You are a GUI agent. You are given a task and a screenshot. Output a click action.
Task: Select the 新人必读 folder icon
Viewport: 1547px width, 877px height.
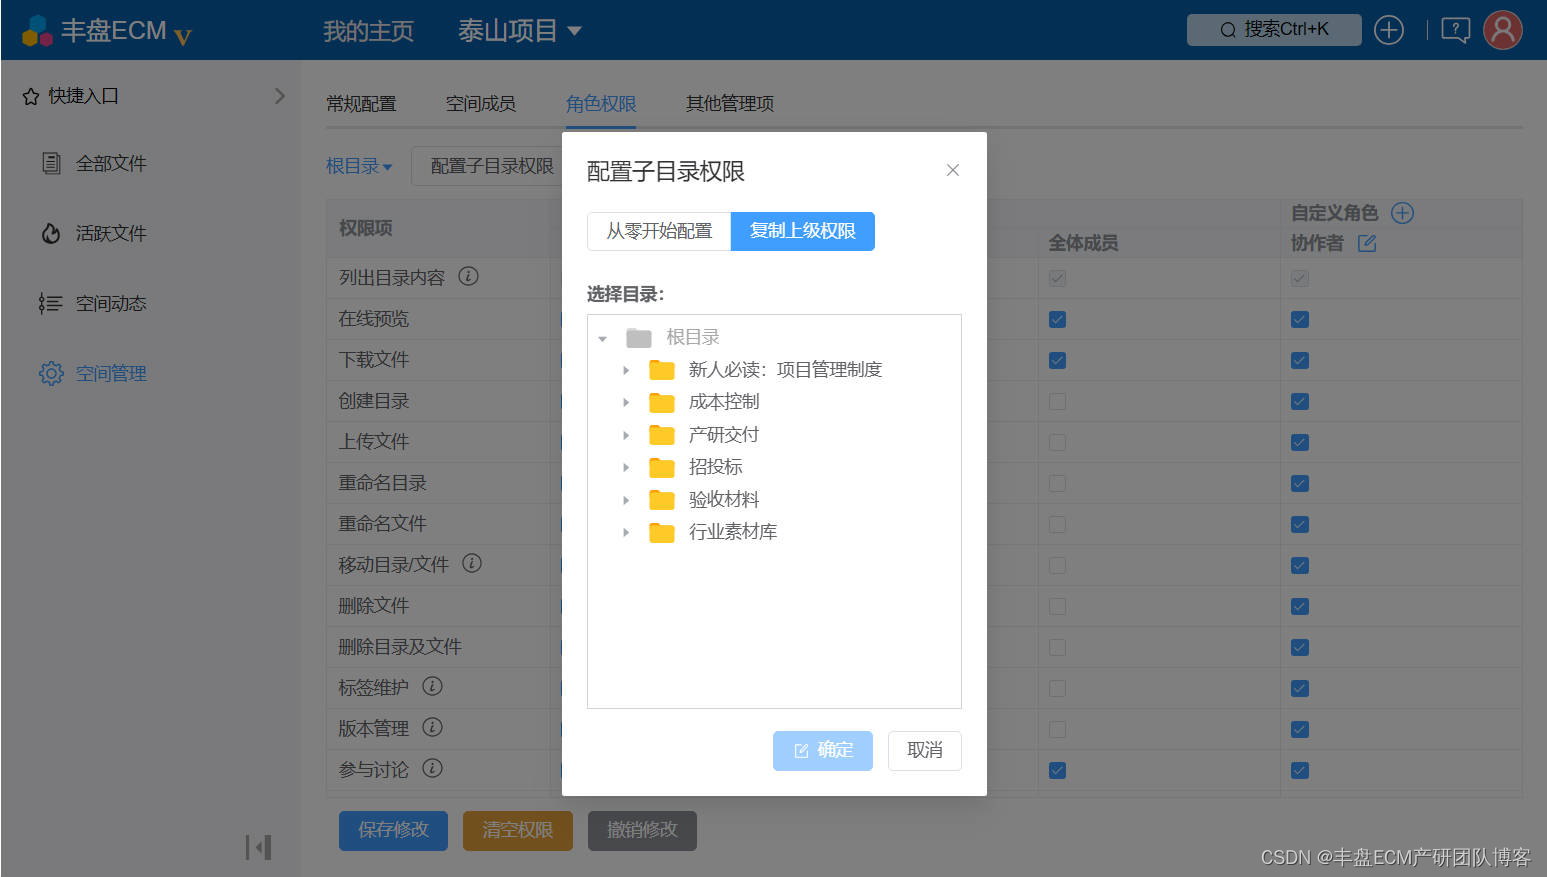point(662,370)
